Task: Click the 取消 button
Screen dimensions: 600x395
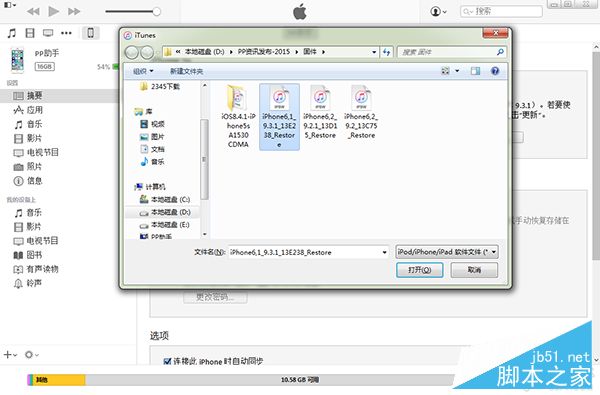Action: (474, 270)
